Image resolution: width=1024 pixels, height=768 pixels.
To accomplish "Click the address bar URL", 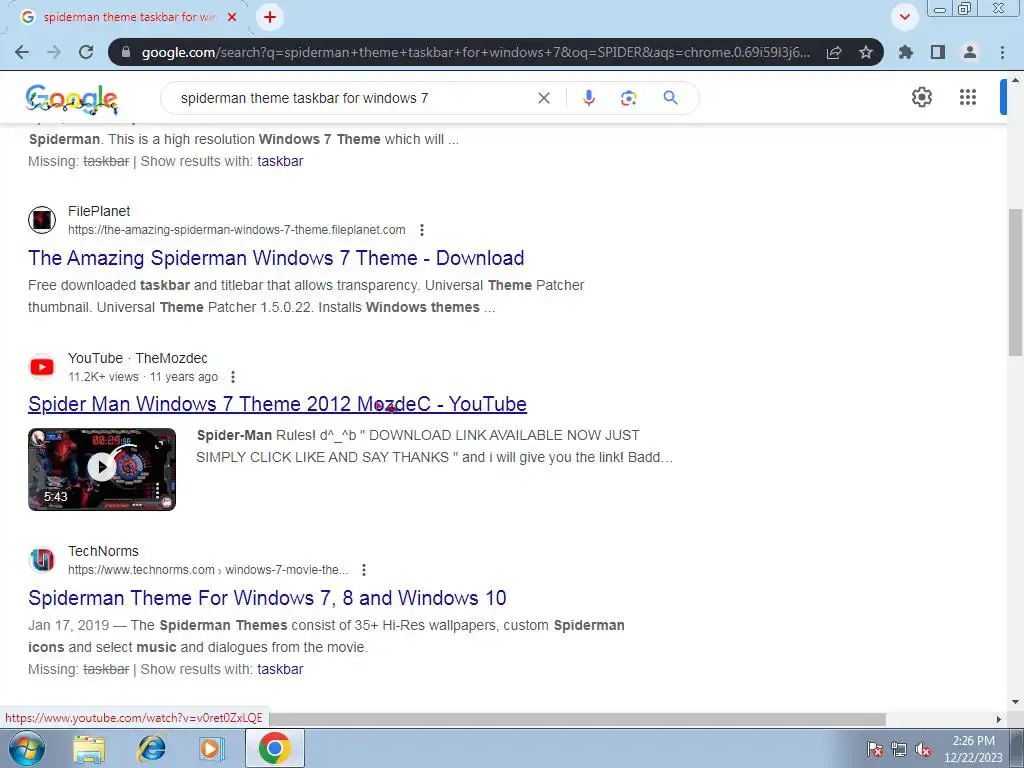I will tap(475, 52).
